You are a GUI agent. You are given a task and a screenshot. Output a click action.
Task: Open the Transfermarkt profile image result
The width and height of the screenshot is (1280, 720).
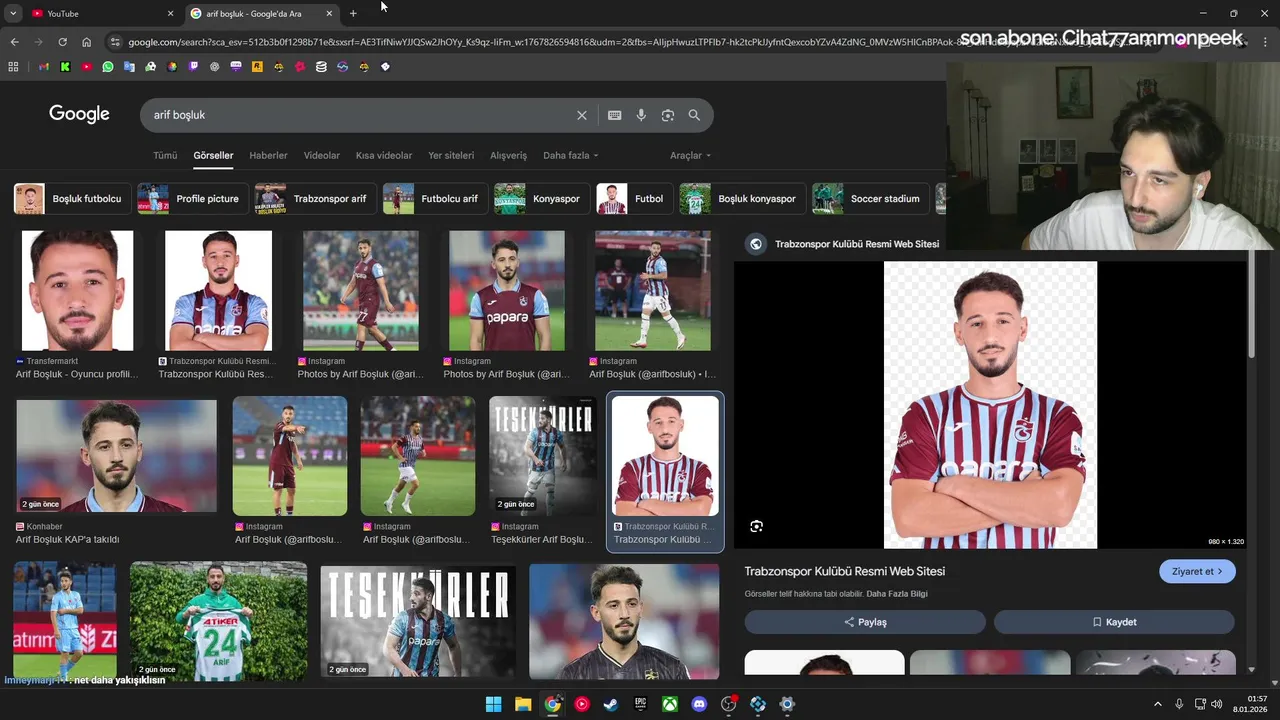[x=77, y=291]
